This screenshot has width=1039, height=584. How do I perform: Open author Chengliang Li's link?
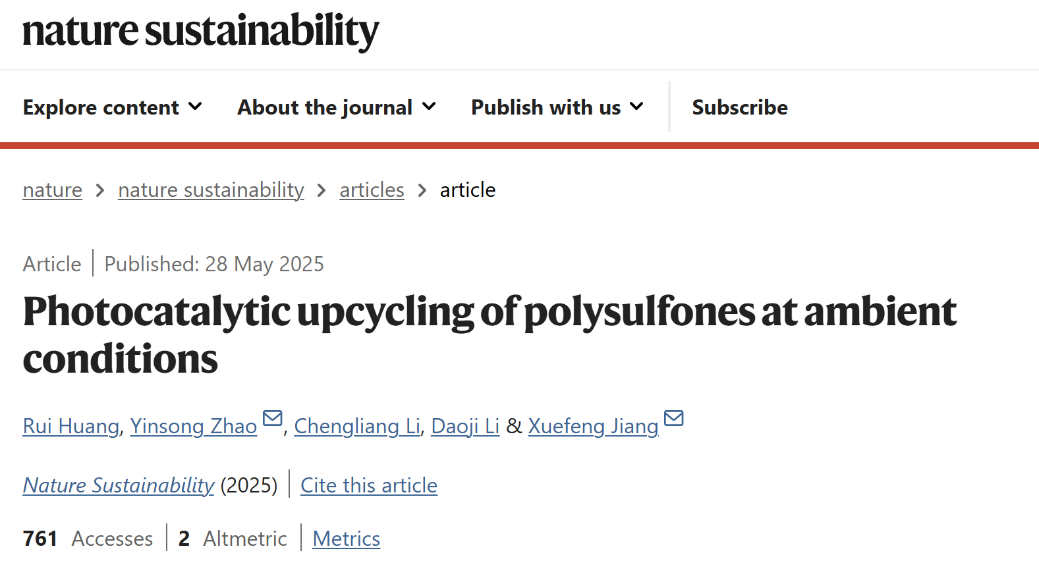(x=357, y=426)
